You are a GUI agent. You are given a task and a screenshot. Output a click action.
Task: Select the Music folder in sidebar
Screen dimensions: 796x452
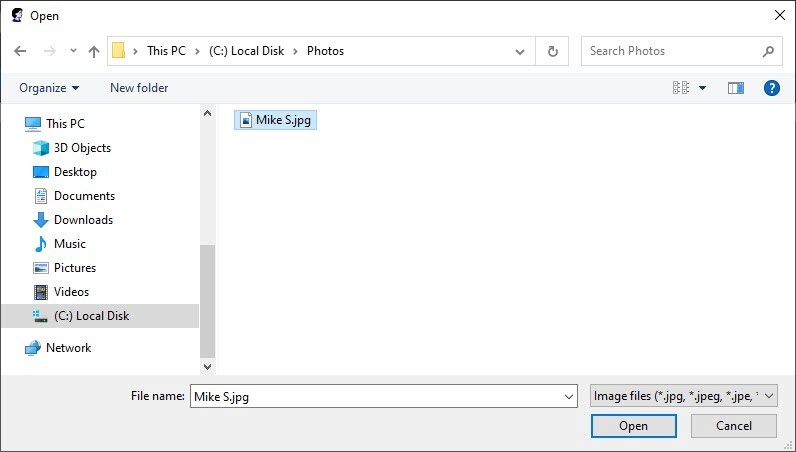[70, 244]
